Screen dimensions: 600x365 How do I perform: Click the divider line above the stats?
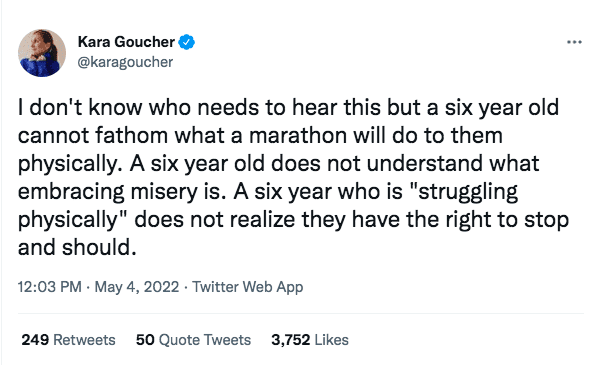[301, 314]
